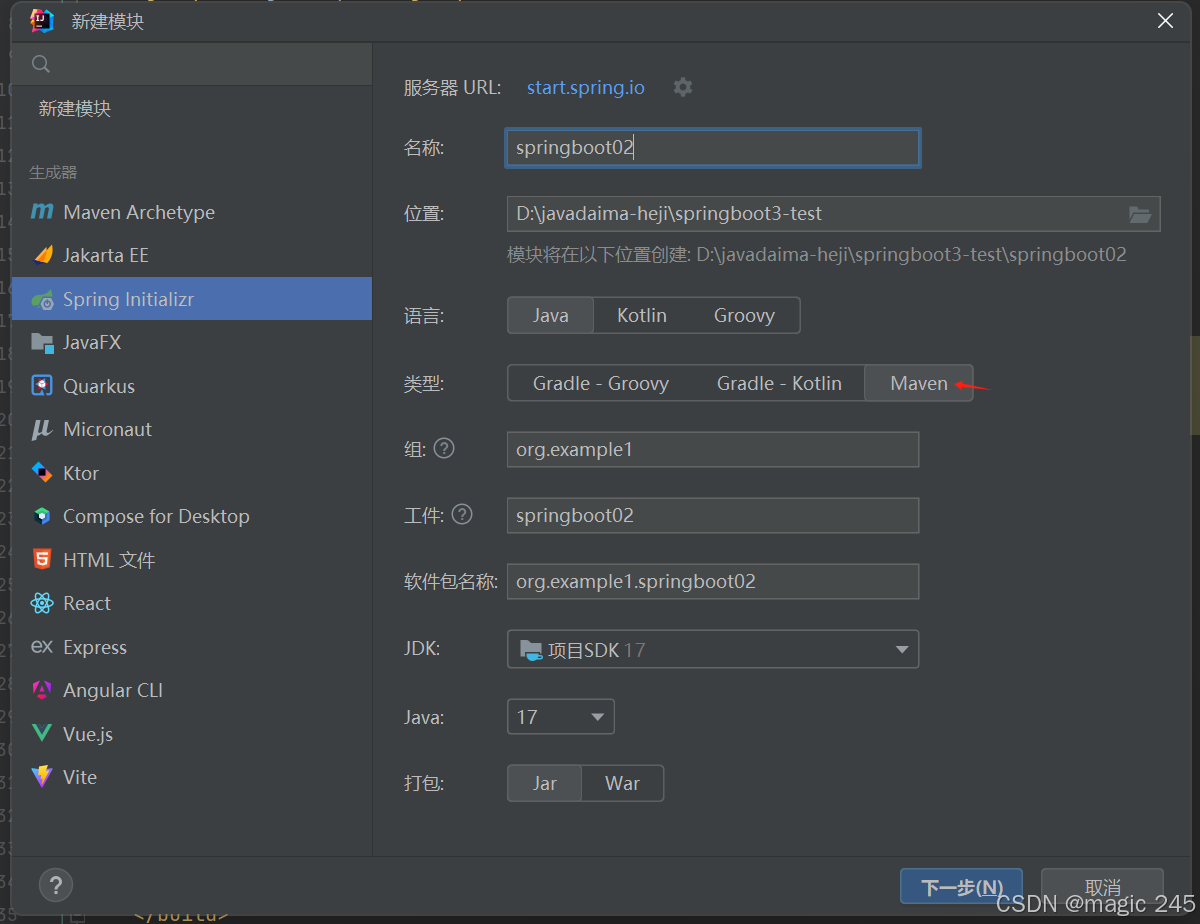The height and width of the screenshot is (924, 1200).
Task: Select Ktor generator
Action: (192, 473)
